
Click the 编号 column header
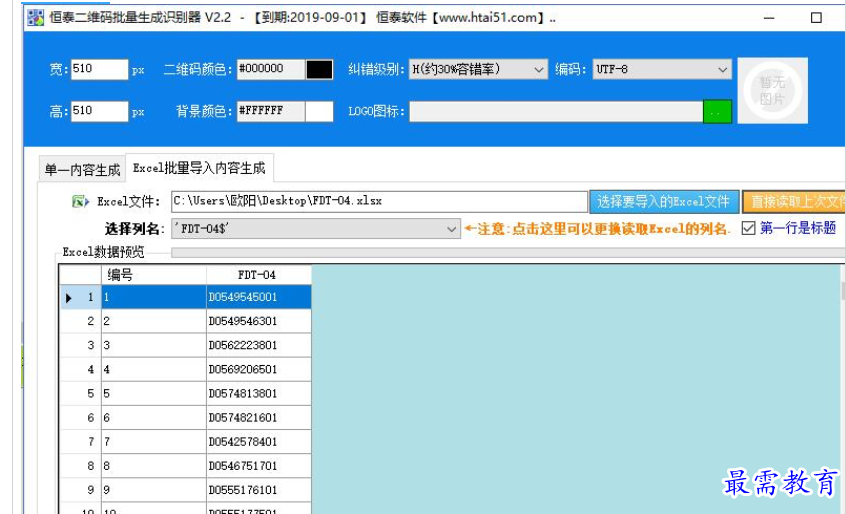tap(154, 275)
